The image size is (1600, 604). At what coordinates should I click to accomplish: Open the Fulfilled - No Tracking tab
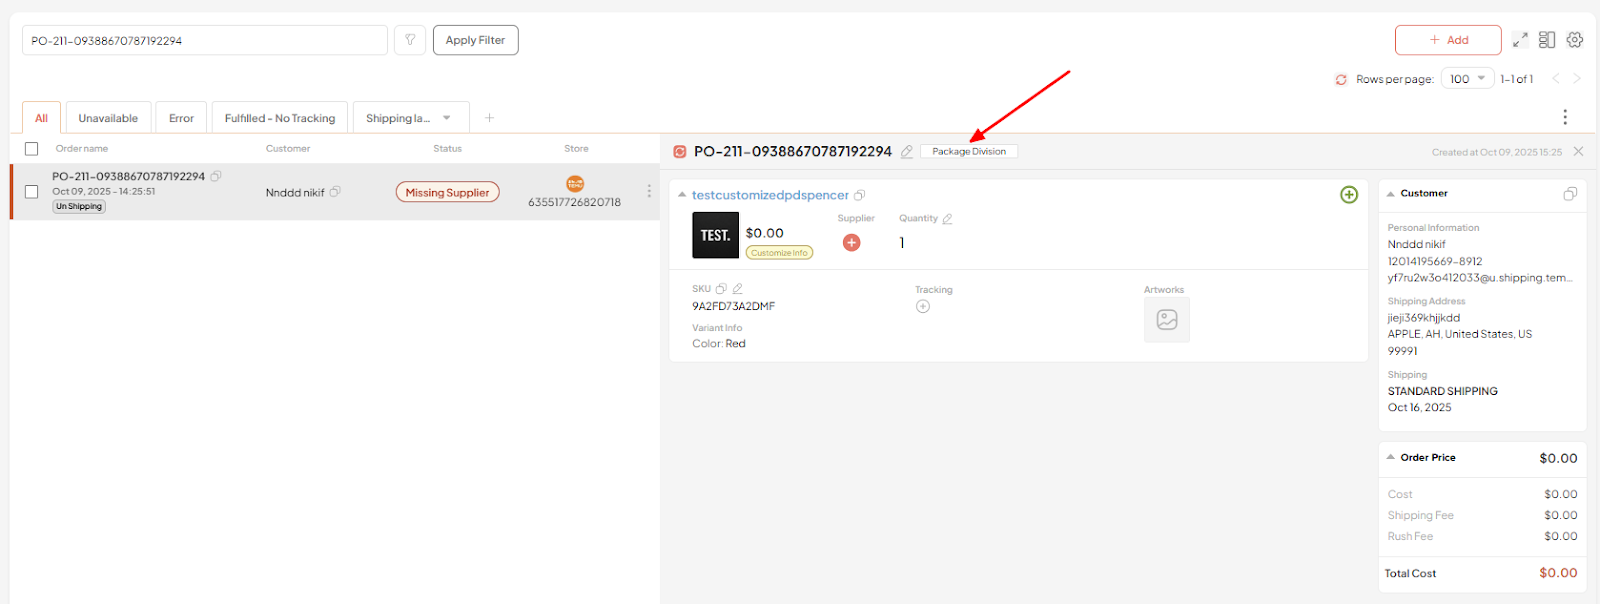tap(280, 118)
